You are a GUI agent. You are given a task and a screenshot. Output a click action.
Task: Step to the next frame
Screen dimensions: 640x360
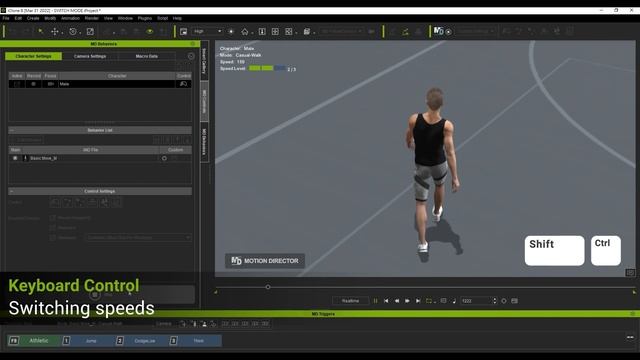(407, 301)
